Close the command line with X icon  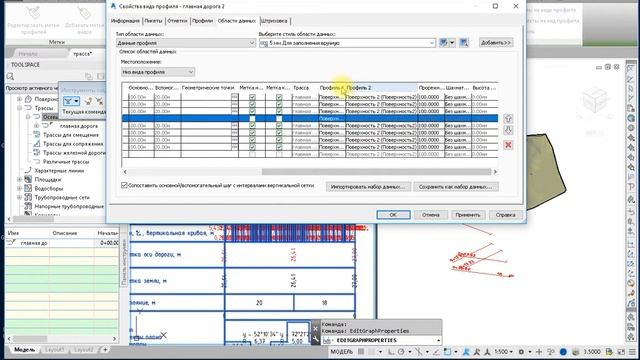(x=316, y=328)
